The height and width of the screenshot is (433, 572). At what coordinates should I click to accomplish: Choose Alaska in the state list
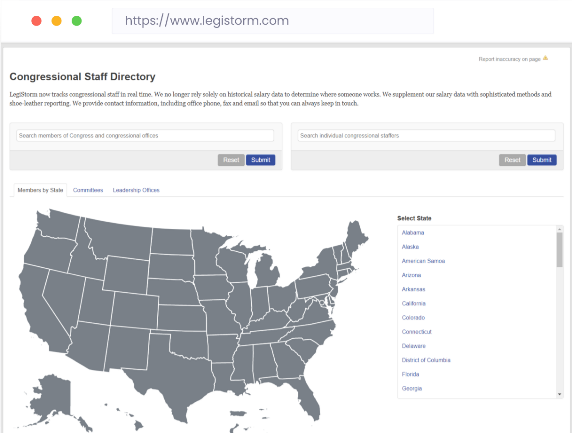410,247
